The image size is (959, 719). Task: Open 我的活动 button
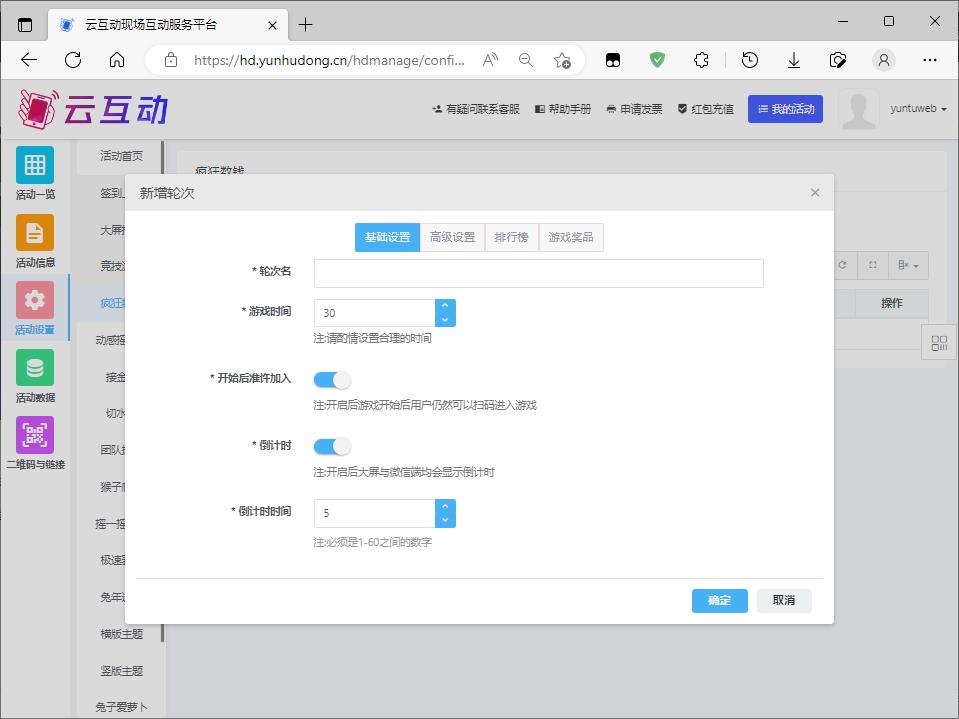(x=785, y=109)
